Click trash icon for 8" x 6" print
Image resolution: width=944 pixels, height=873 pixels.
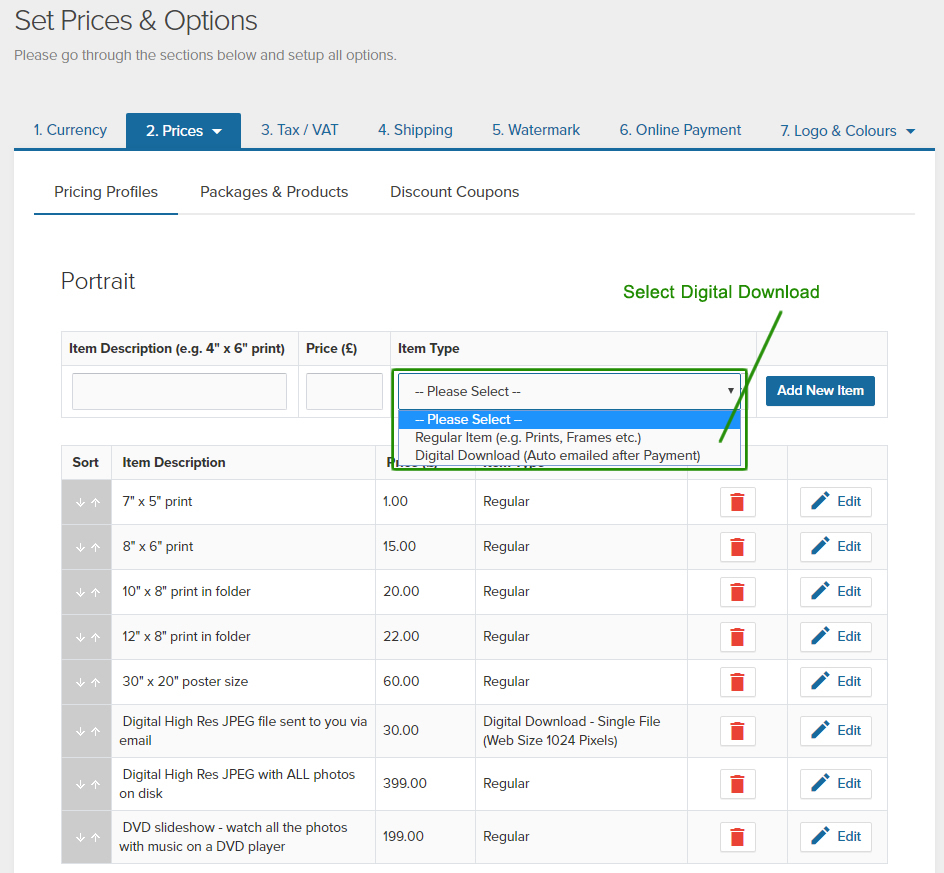tap(737, 547)
